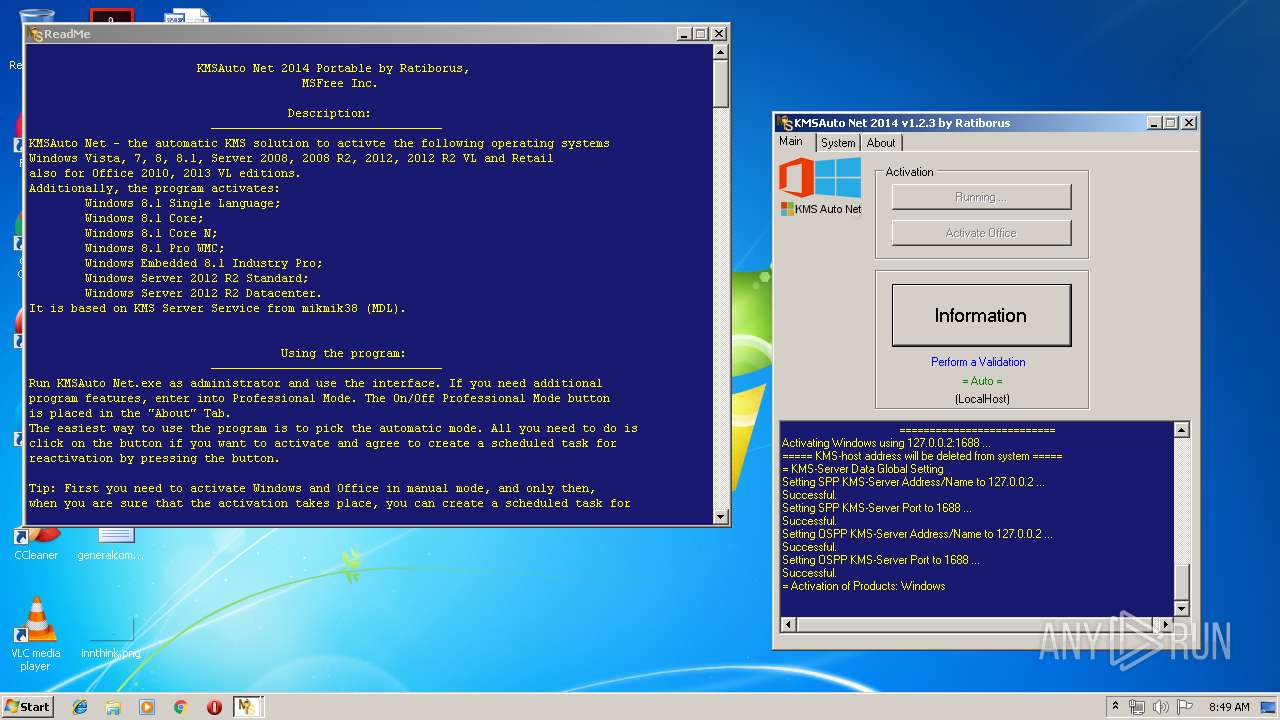Screen dimensions: 1280x720
Task: Click the Activate Office button
Action: [x=981, y=233]
